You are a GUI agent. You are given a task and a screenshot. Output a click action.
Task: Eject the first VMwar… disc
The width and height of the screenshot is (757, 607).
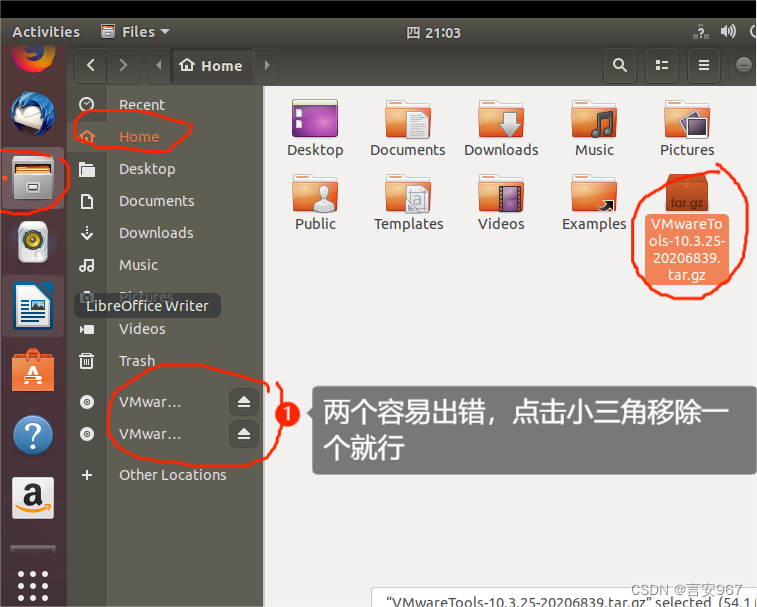(x=244, y=402)
